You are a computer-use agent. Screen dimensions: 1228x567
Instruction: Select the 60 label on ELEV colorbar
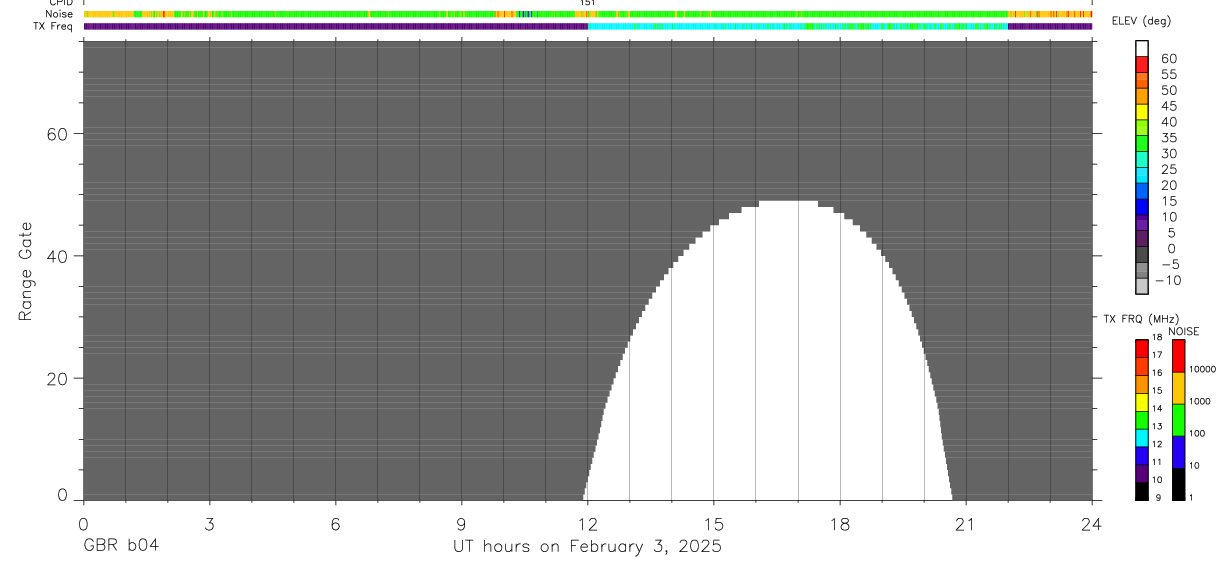pyautogui.click(x=1169, y=59)
